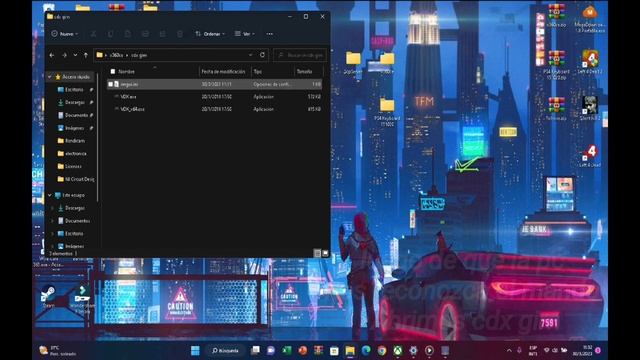Screen dimensions: 640x360
Task: Toggle the select-all checkbox beside Nombre
Action: click(x=113, y=71)
